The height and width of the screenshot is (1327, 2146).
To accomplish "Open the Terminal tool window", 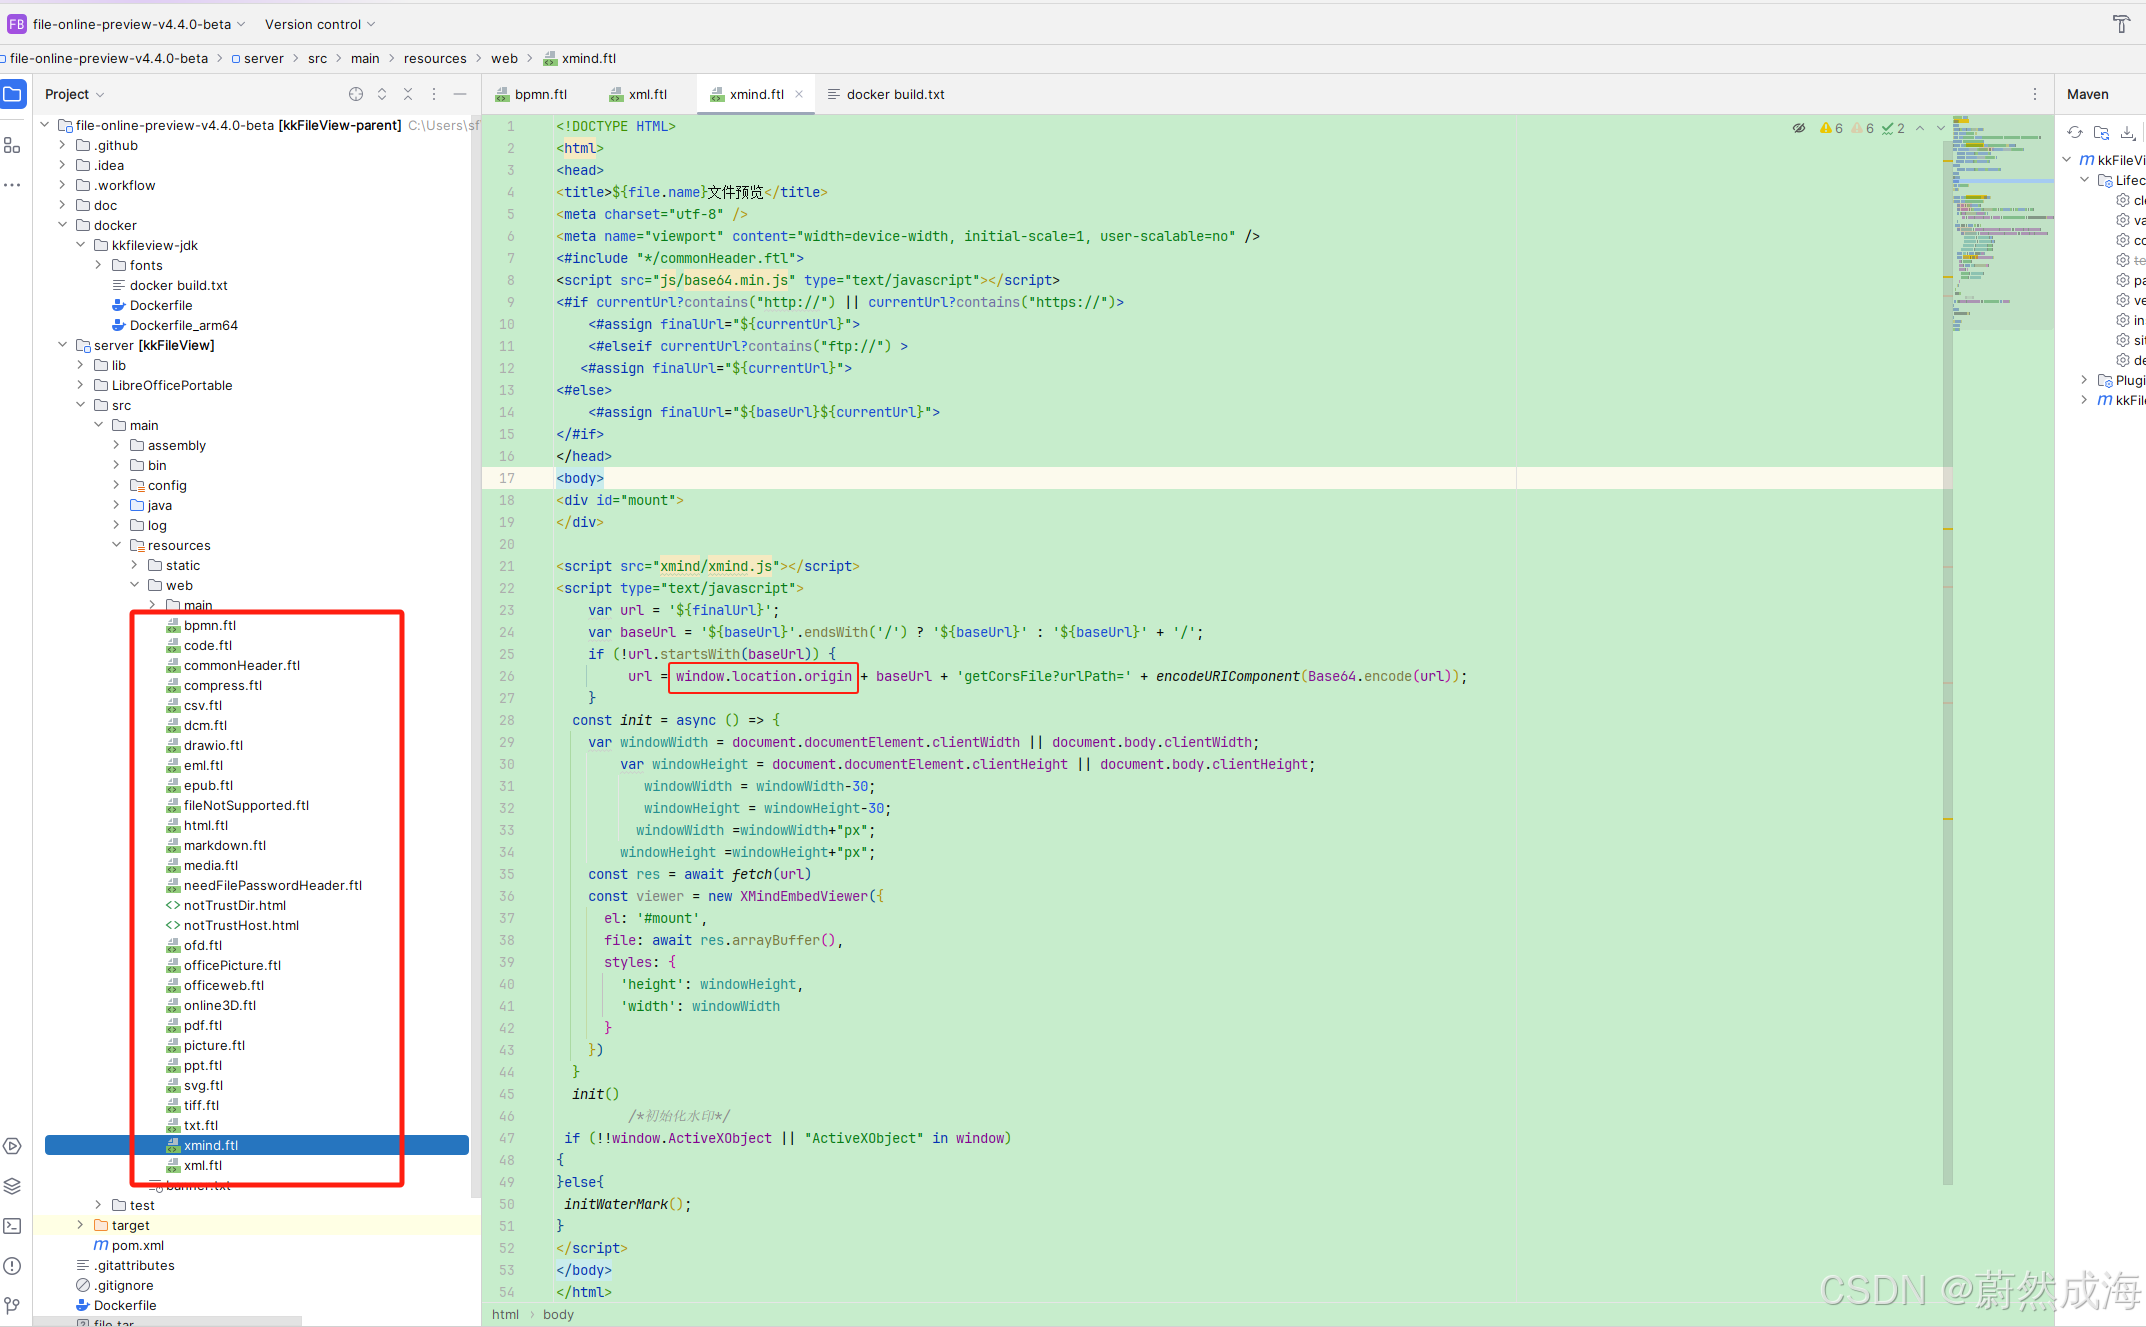I will [12, 1226].
